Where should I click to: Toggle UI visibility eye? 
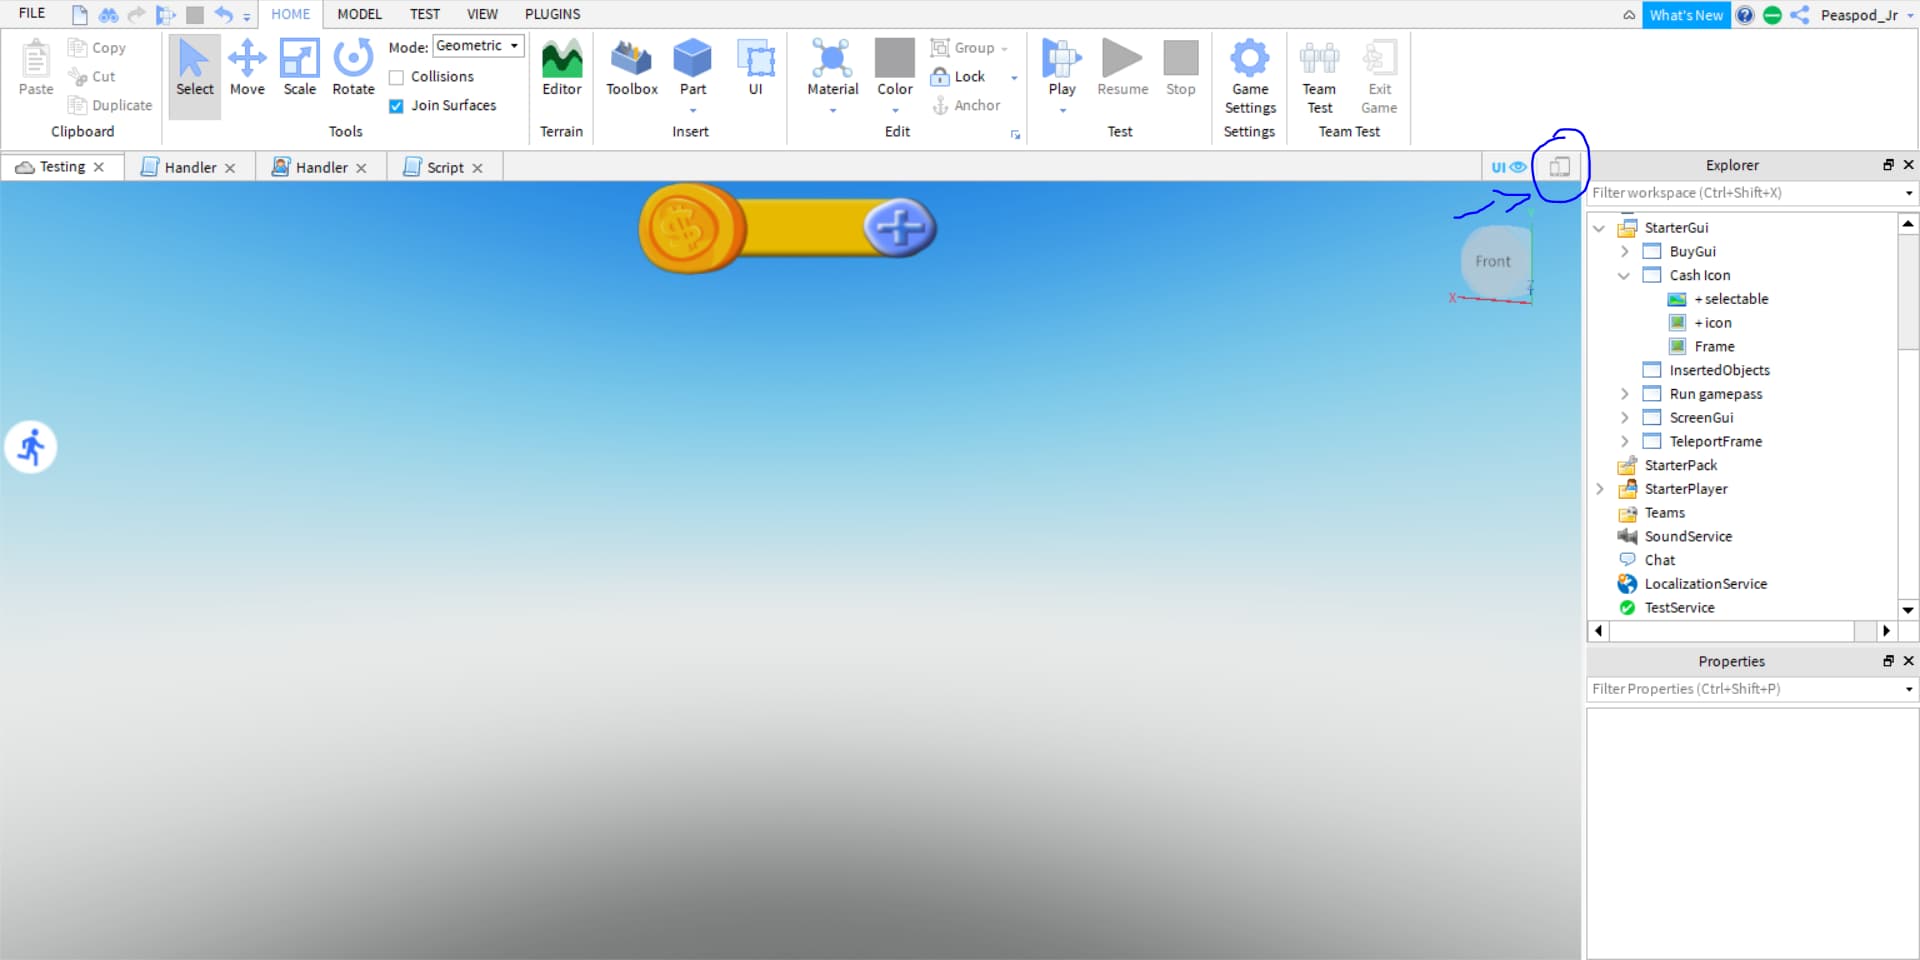tap(1509, 167)
